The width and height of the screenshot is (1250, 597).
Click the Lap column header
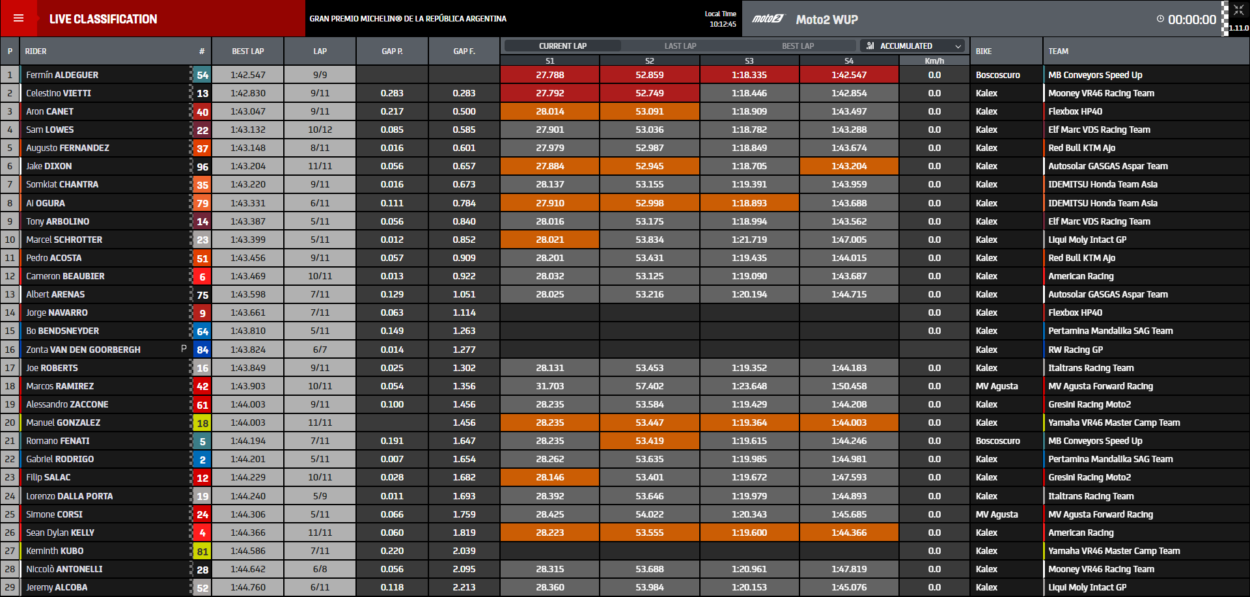(x=320, y=51)
